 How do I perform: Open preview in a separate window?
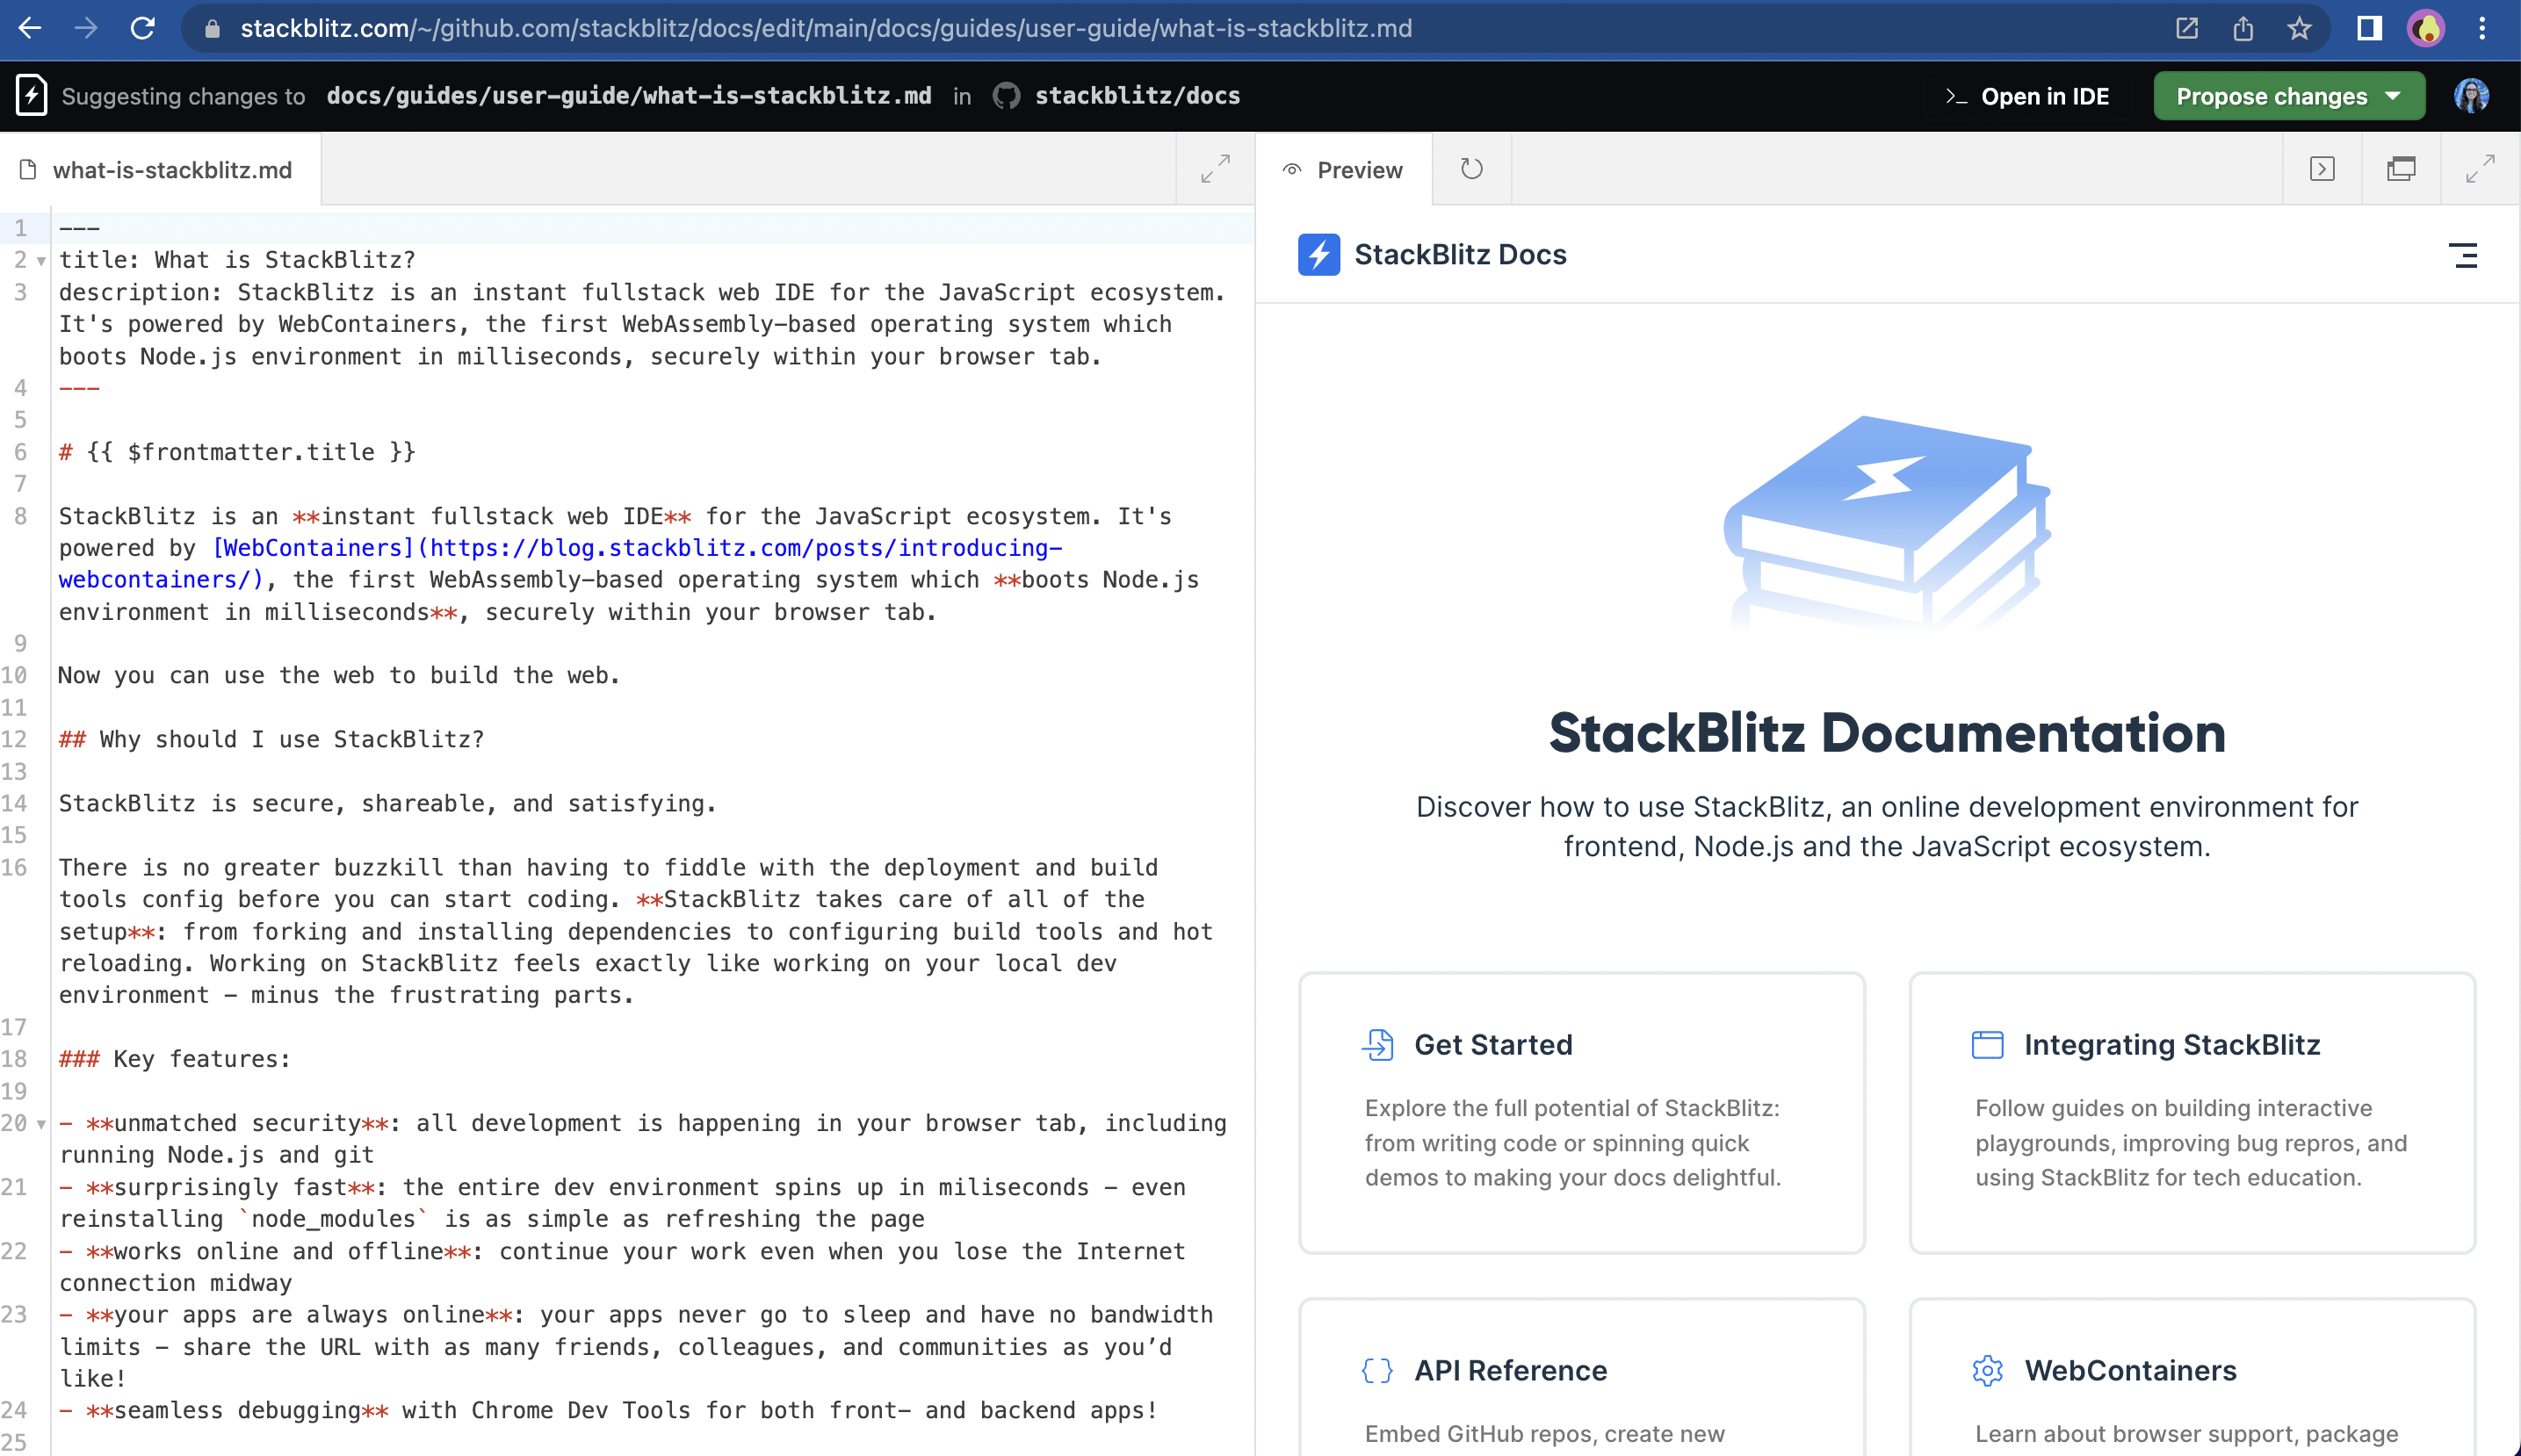coord(2401,170)
